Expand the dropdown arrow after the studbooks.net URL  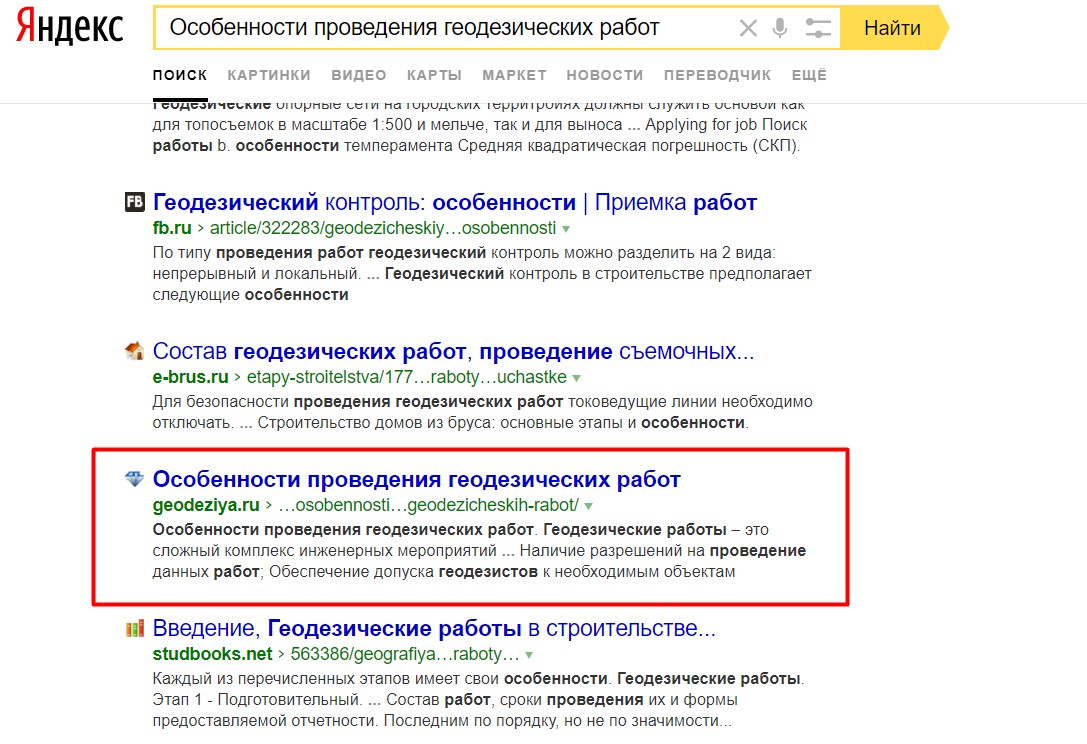pyautogui.click(x=529, y=655)
